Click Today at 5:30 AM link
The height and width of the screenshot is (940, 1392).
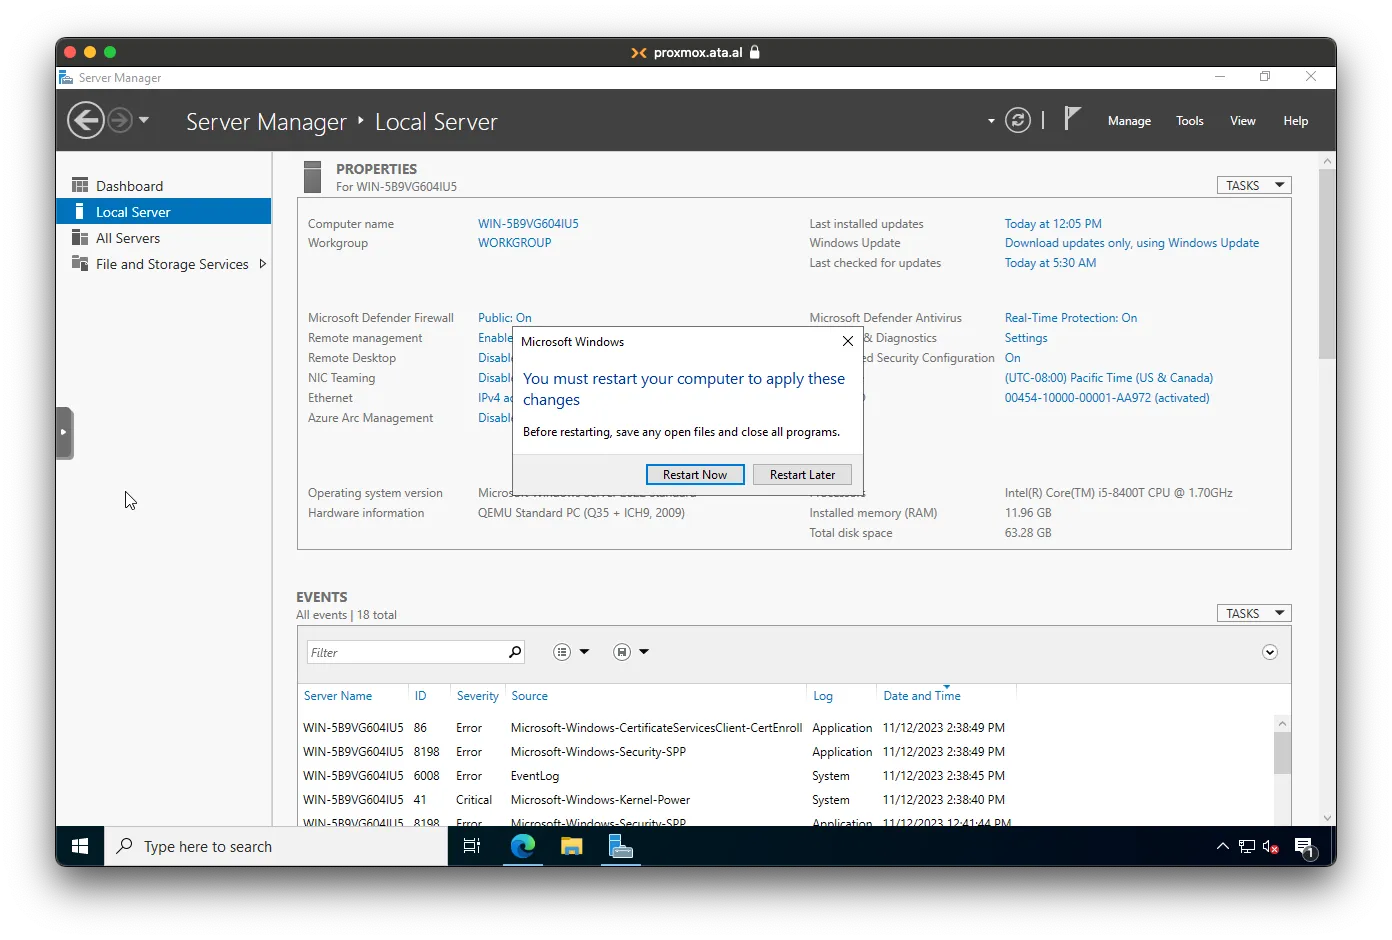pyautogui.click(x=1050, y=263)
